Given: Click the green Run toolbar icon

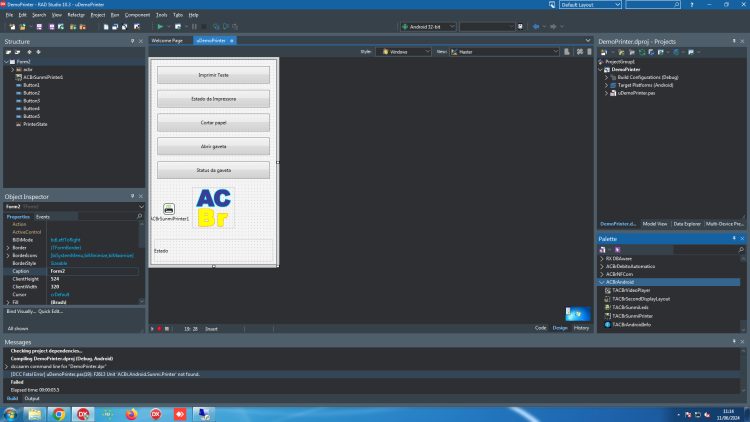Looking at the screenshot, I should pos(160,27).
